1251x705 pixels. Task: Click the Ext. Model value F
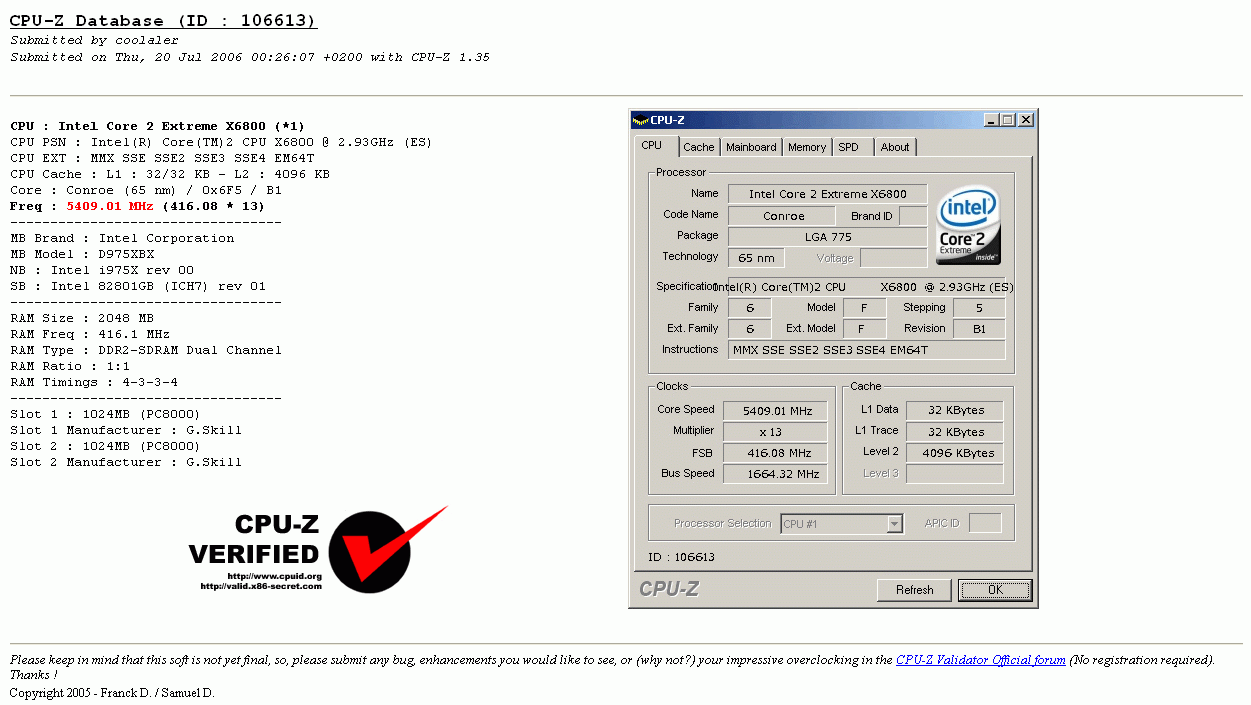864,328
